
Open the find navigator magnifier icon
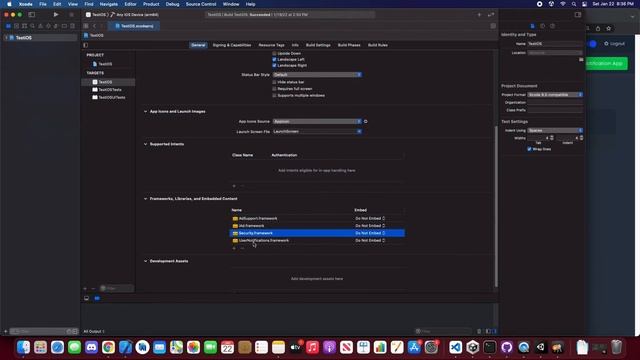[x=32, y=26]
